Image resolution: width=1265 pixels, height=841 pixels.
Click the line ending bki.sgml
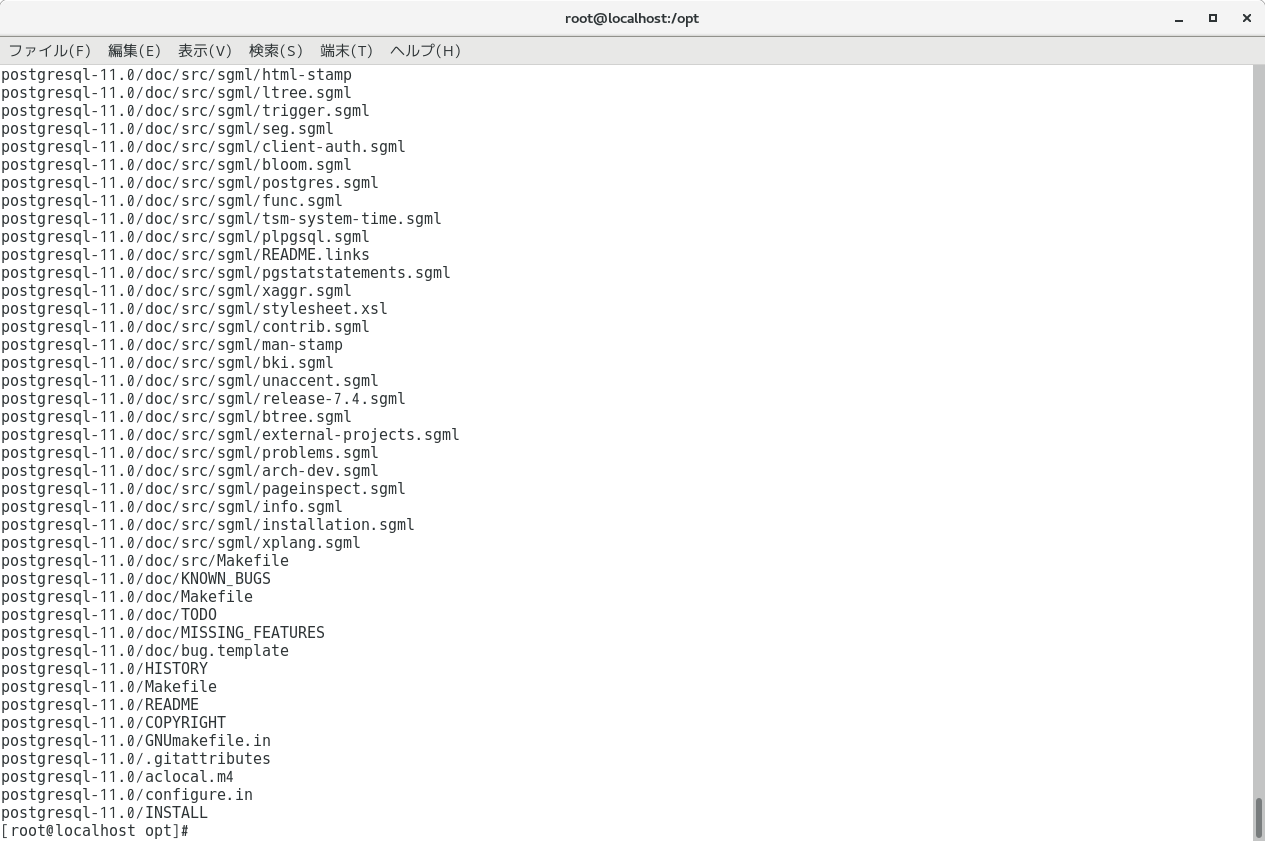168,363
